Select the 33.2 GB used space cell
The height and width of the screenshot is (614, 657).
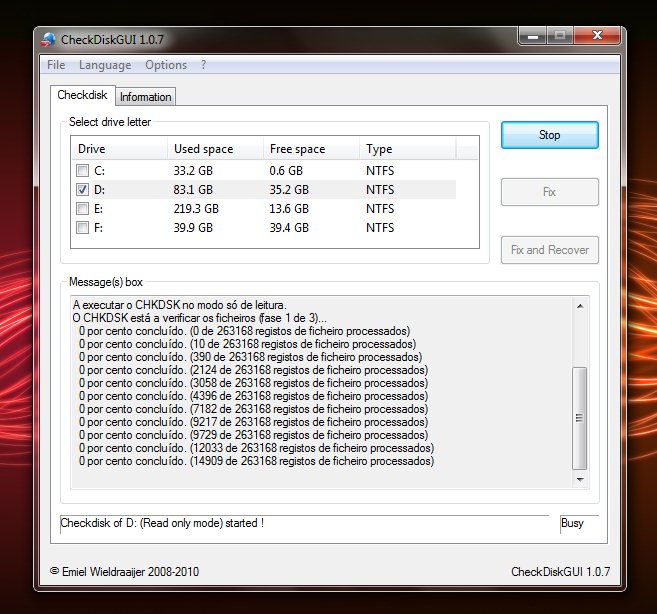click(193, 171)
